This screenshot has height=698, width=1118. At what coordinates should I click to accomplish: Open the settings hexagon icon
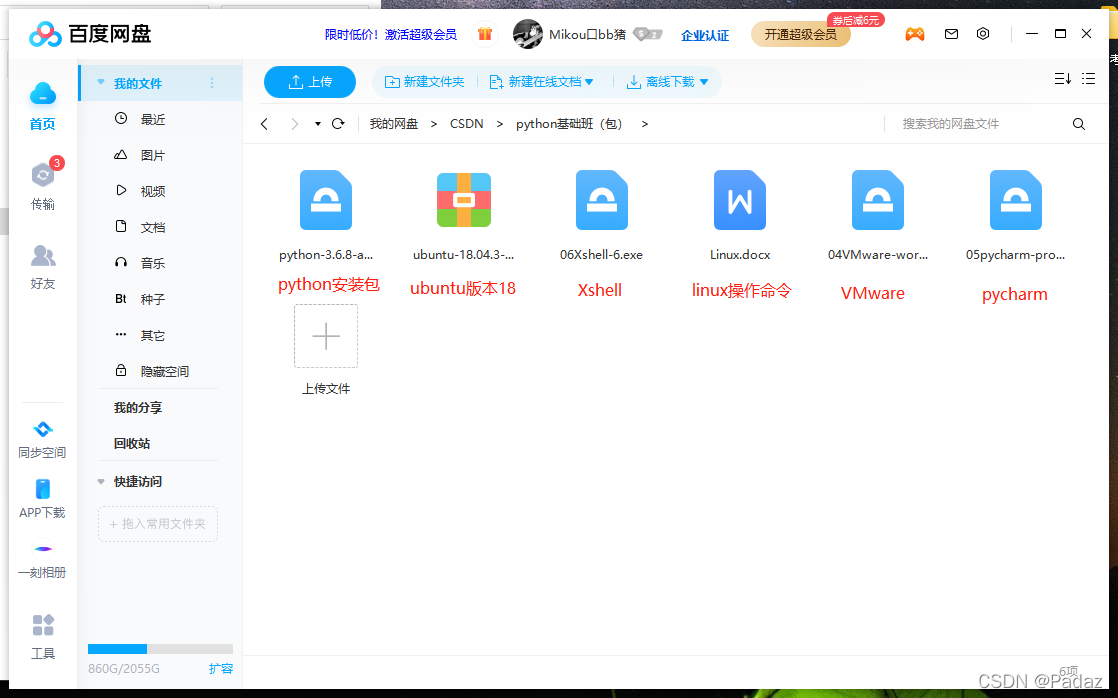pyautogui.click(x=983, y=34)
